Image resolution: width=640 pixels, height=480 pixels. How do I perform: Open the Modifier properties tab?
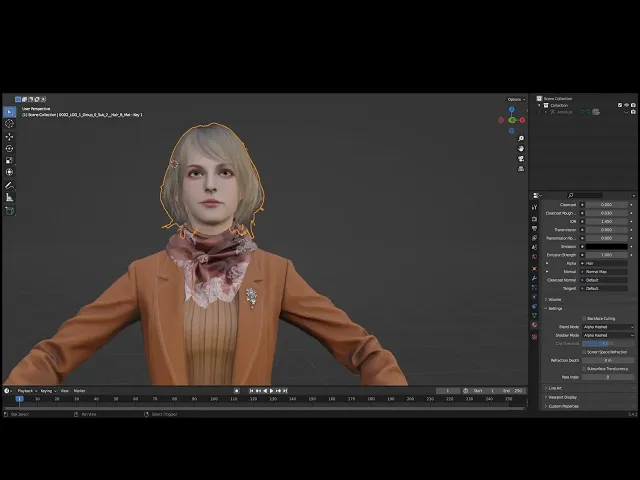click(x=534, y=278)
